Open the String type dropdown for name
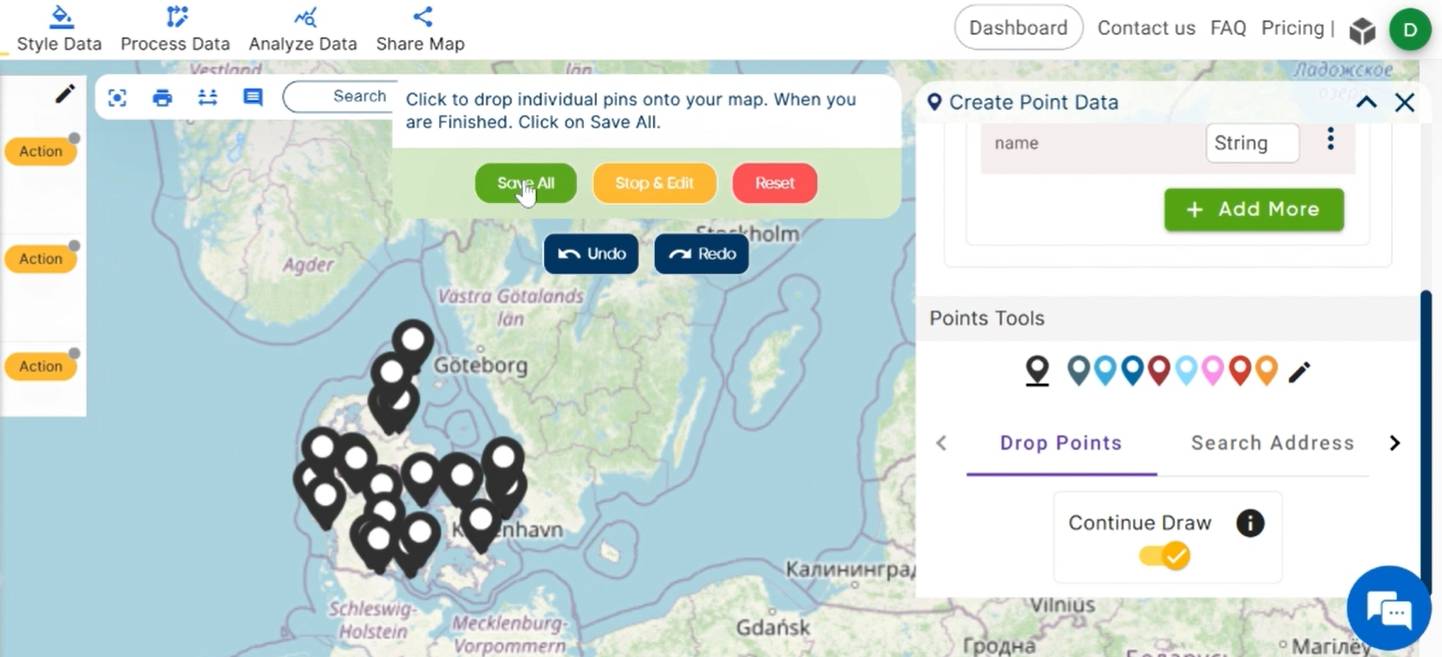Image resolution: width=1442 pixels, height=657 pixels. coord(1253,143)
